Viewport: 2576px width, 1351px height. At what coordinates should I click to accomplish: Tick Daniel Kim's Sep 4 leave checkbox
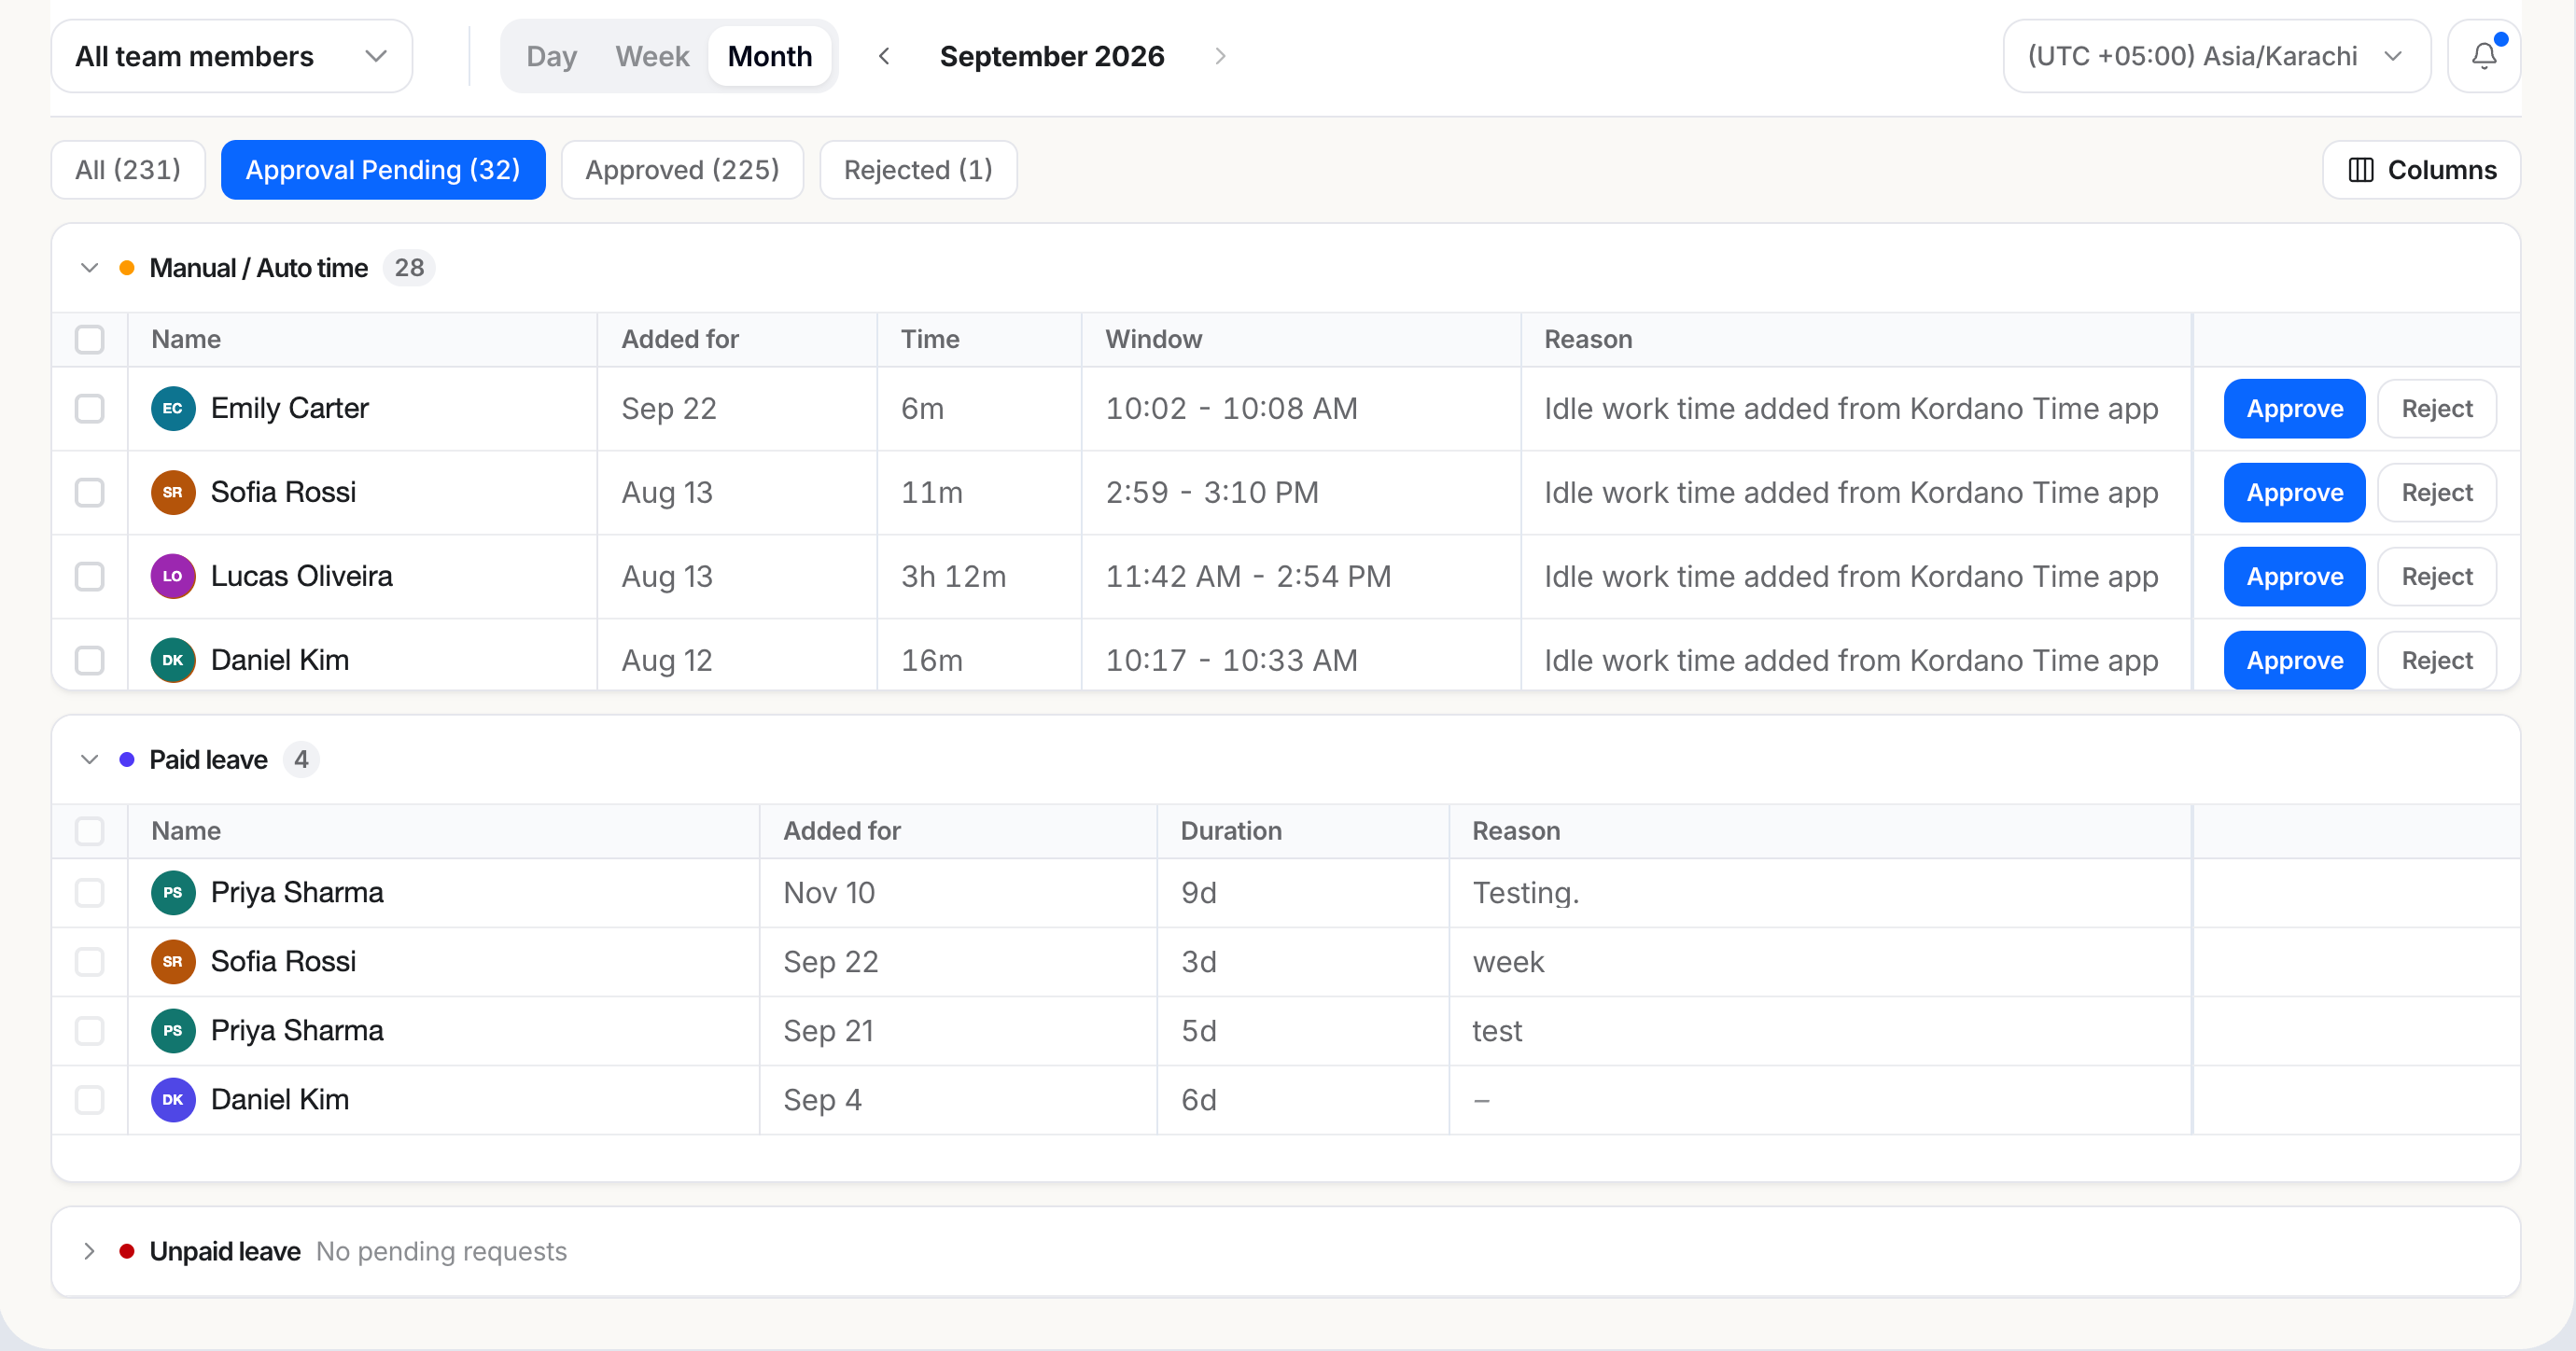[90, 1099]
